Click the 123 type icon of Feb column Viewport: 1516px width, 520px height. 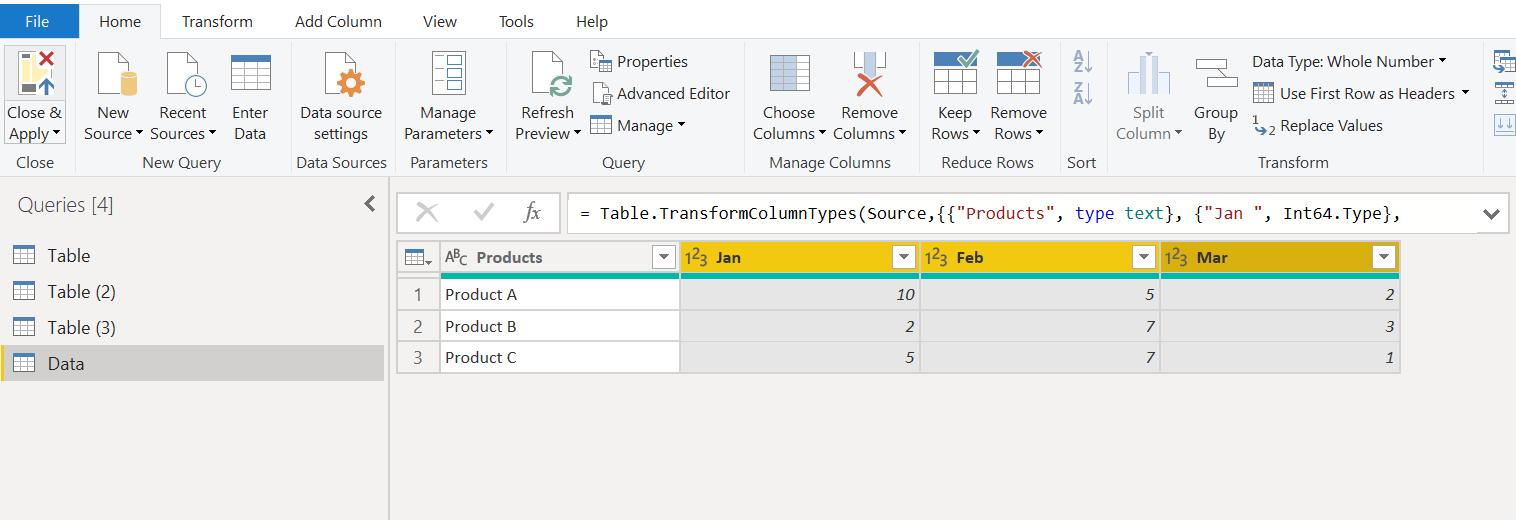pos(936,258)
